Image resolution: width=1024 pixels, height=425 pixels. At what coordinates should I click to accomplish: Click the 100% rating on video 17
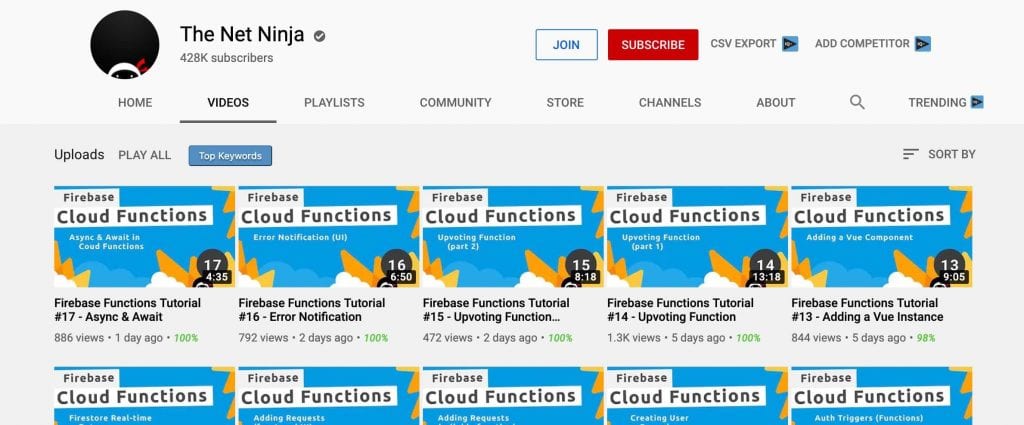click(185, 338)
